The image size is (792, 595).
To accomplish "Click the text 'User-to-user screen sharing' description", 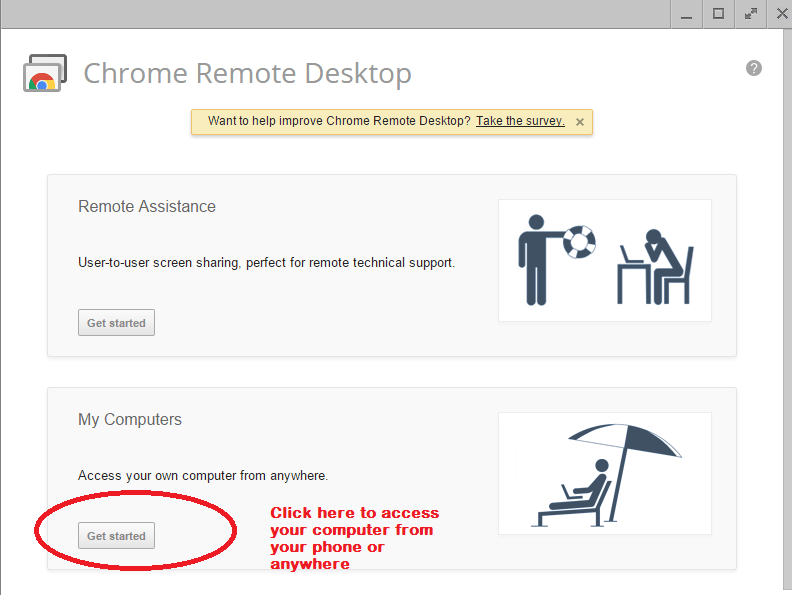I will [x=266, y=263].
